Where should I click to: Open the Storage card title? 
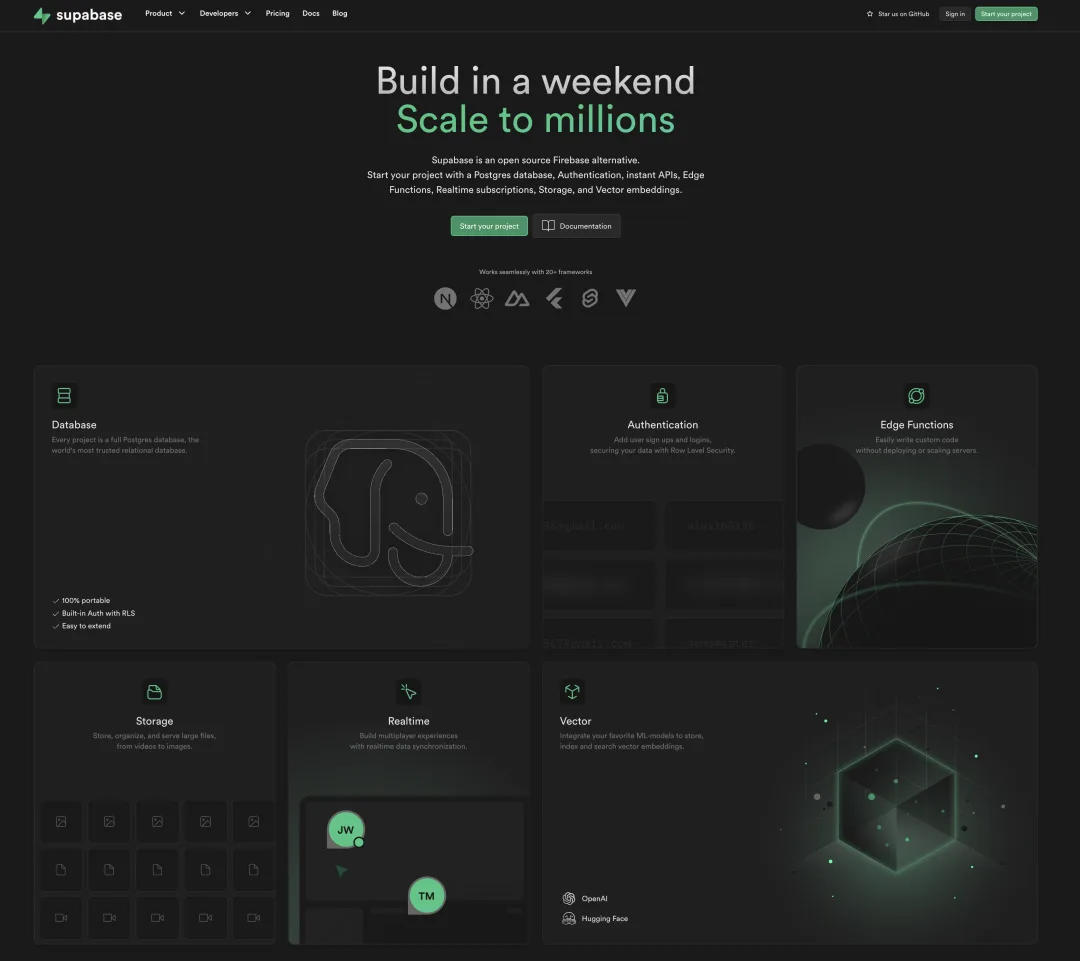click(154, 721)
